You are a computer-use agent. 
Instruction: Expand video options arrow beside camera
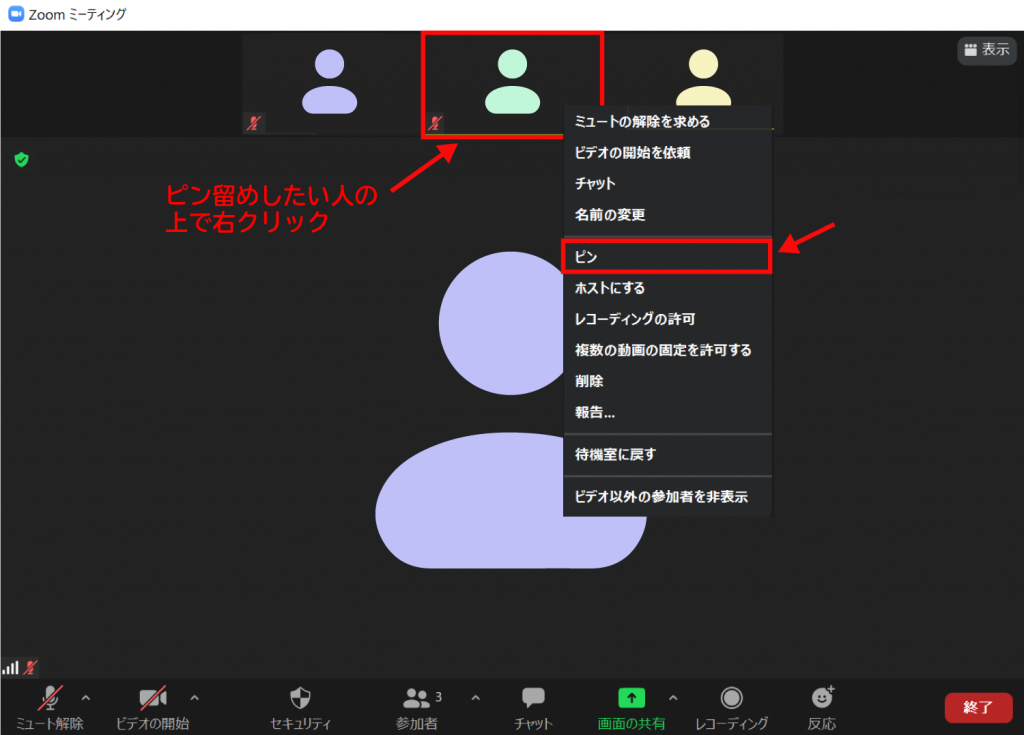coord(194,697)
